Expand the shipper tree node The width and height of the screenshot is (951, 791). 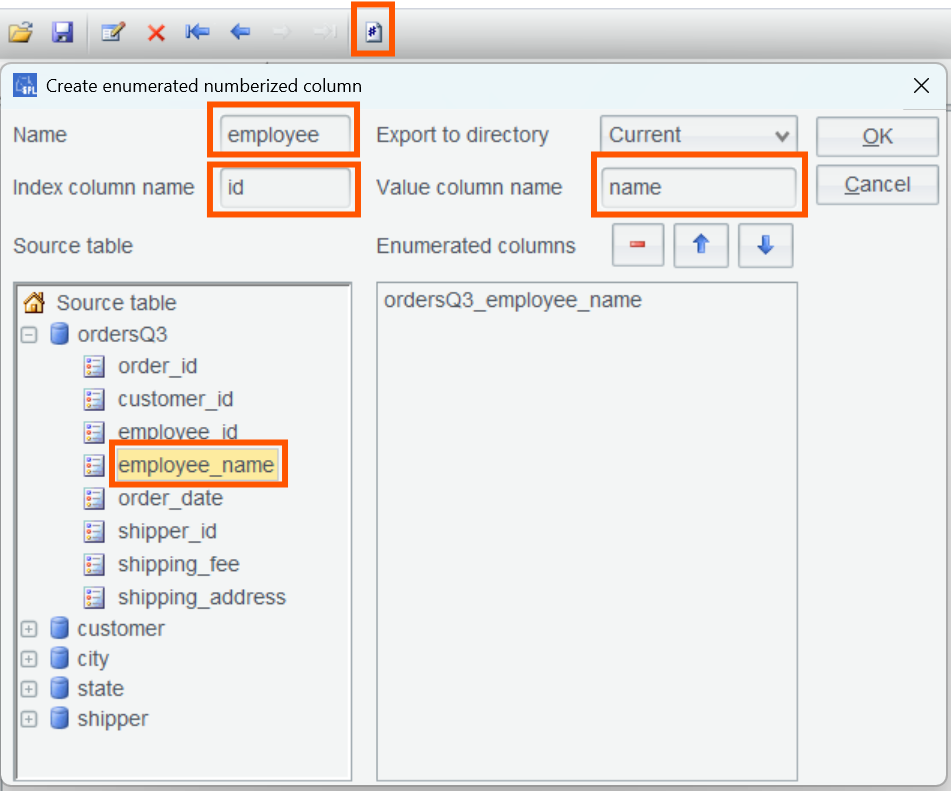(29, 719)
